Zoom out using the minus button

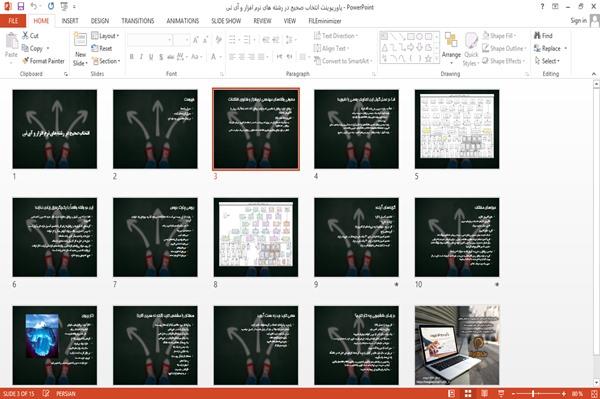[x=514, y=394]
